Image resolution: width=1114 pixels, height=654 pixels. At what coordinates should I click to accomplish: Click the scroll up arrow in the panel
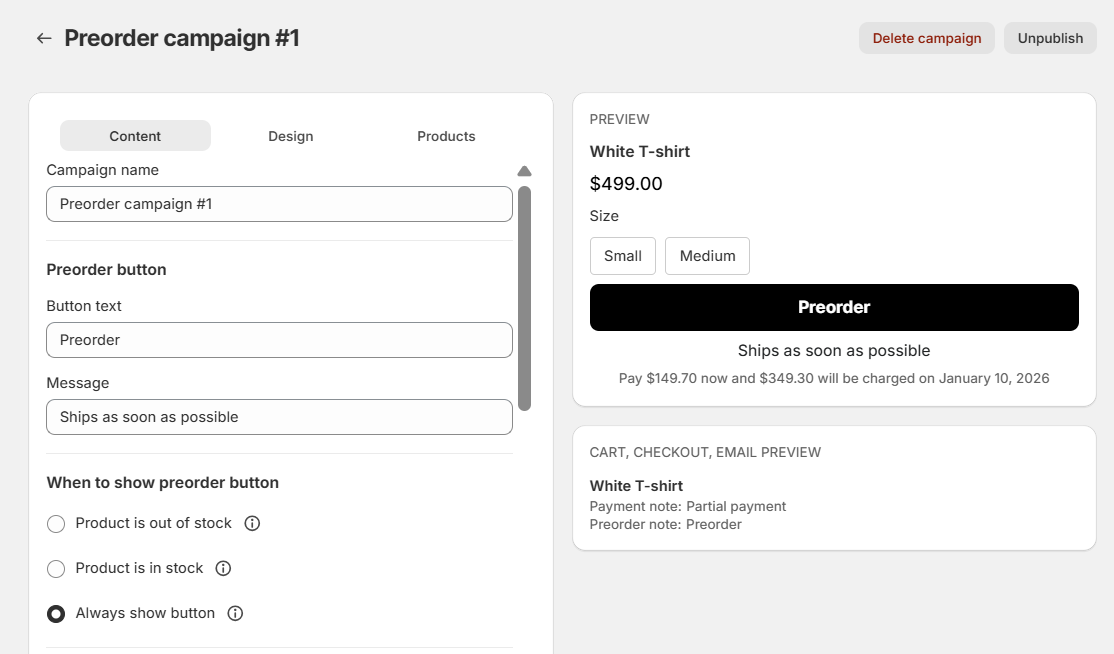524,171
